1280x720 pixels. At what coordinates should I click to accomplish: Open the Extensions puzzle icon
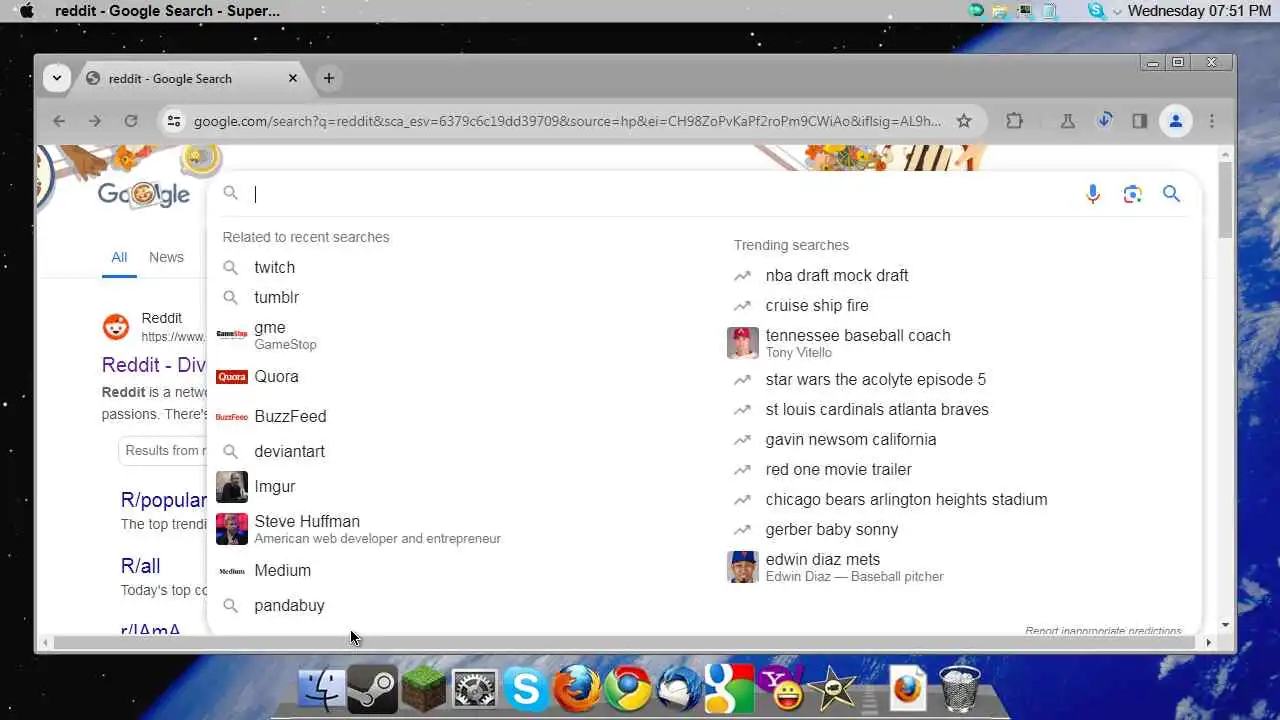click(x=1014, y=121)
